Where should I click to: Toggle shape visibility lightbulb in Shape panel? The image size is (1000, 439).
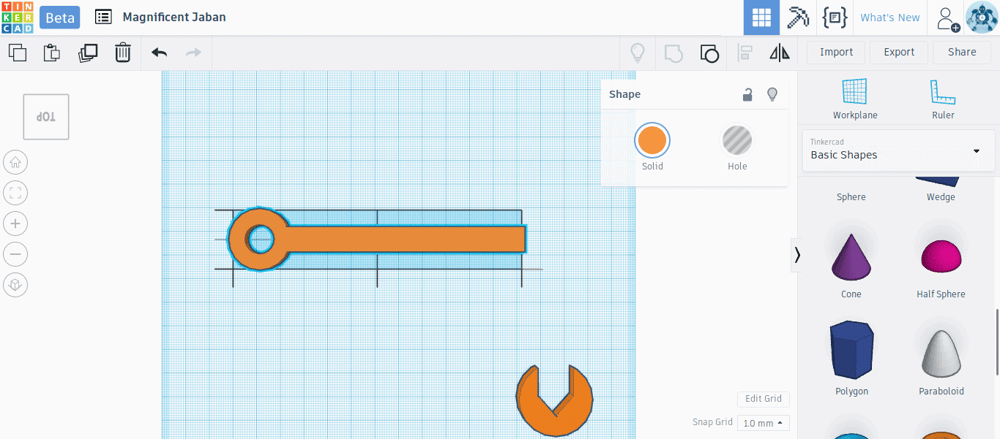[x=772, y=94]
